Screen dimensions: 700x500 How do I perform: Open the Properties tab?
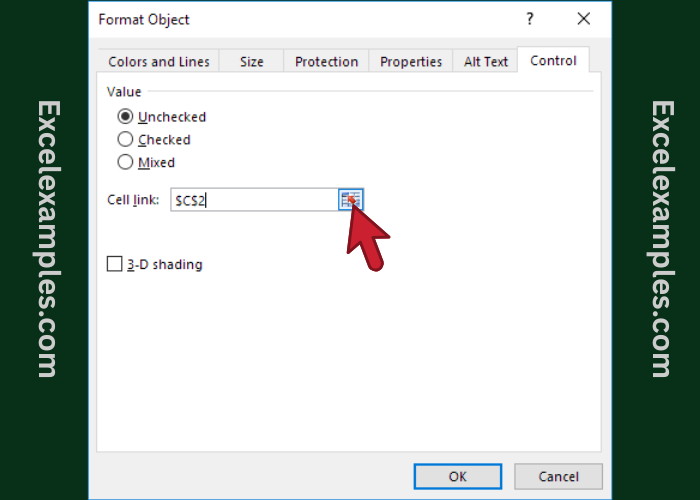pyautogui.click(x=411, y=62)
